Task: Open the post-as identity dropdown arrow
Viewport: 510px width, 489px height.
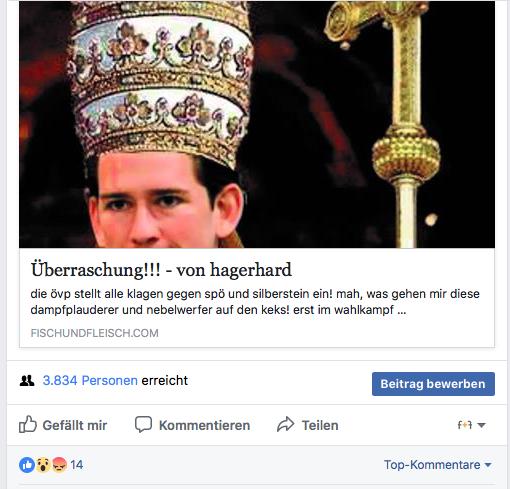Action: click(481, 425)
